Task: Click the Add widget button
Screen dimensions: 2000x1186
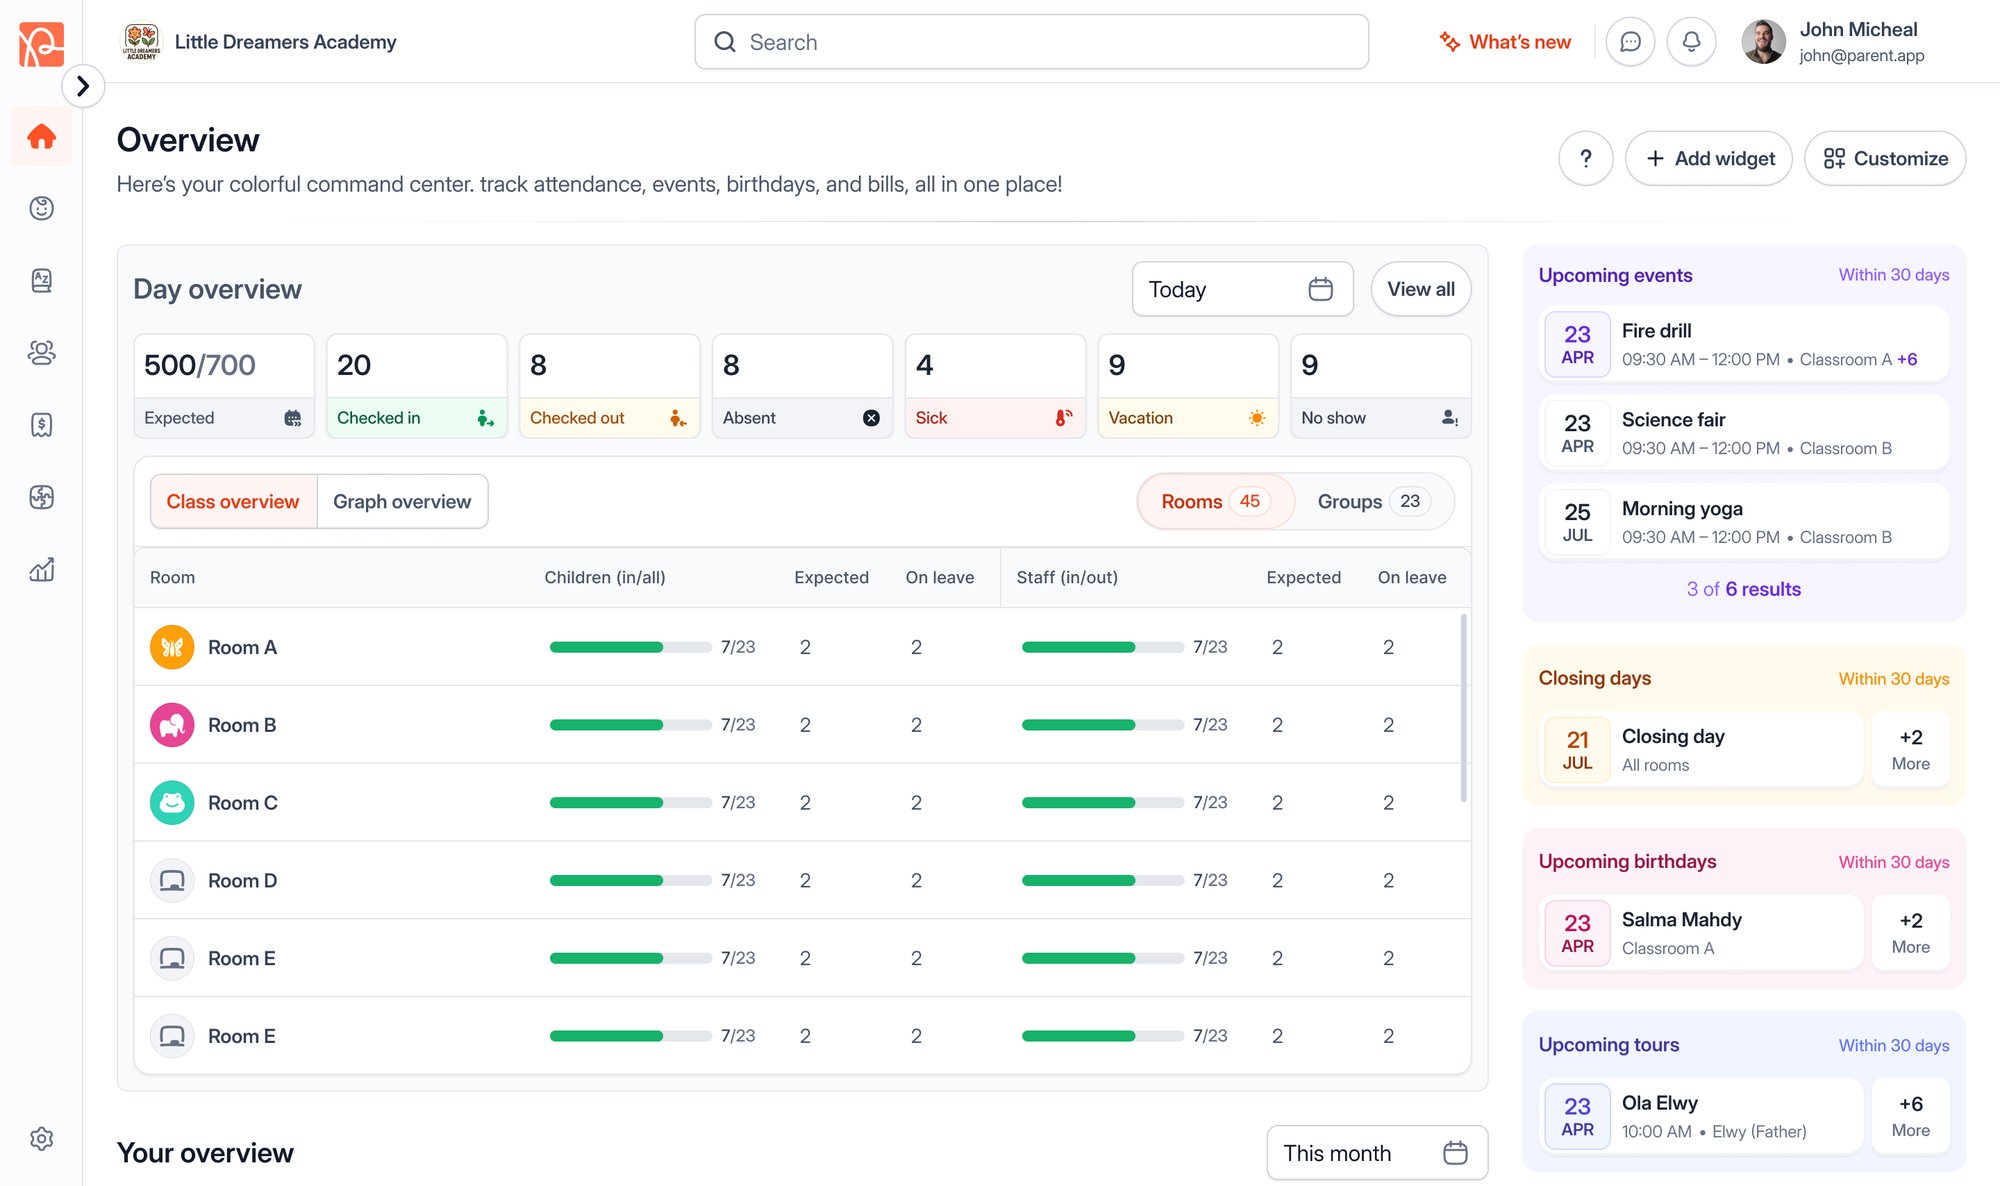Action: [x=1708, y=158]
